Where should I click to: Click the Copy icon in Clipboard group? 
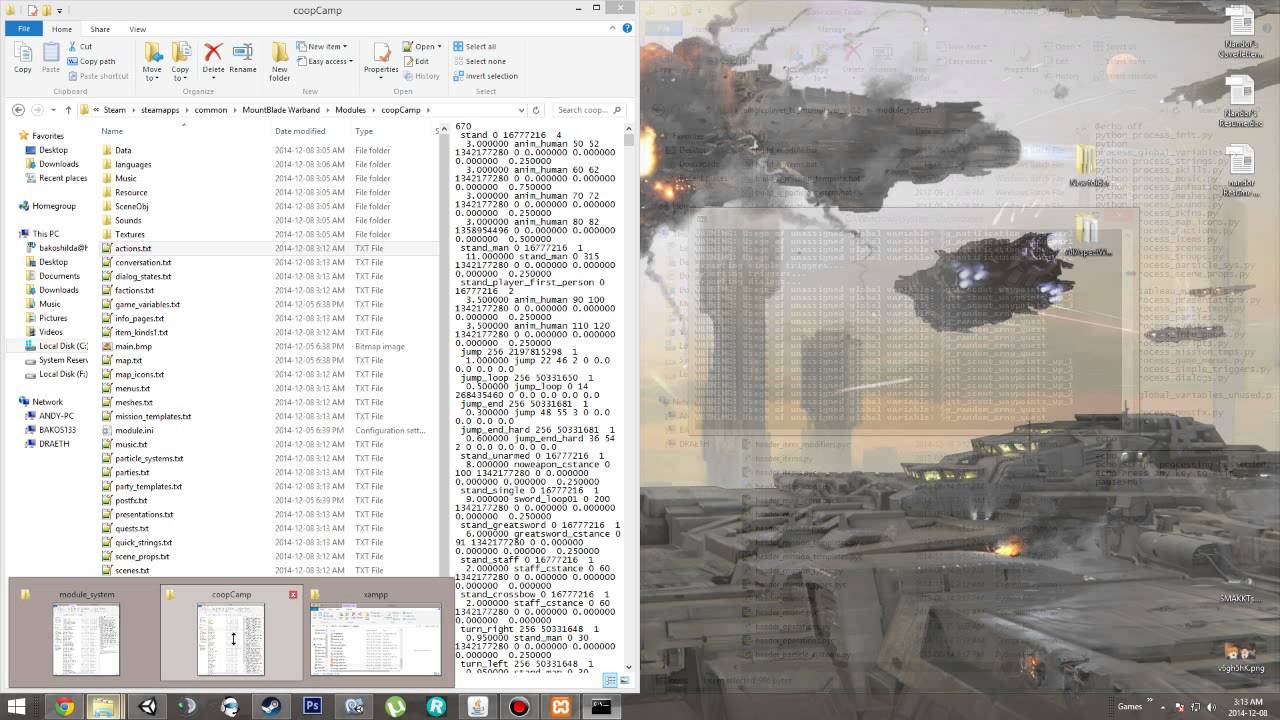point(22,58)
